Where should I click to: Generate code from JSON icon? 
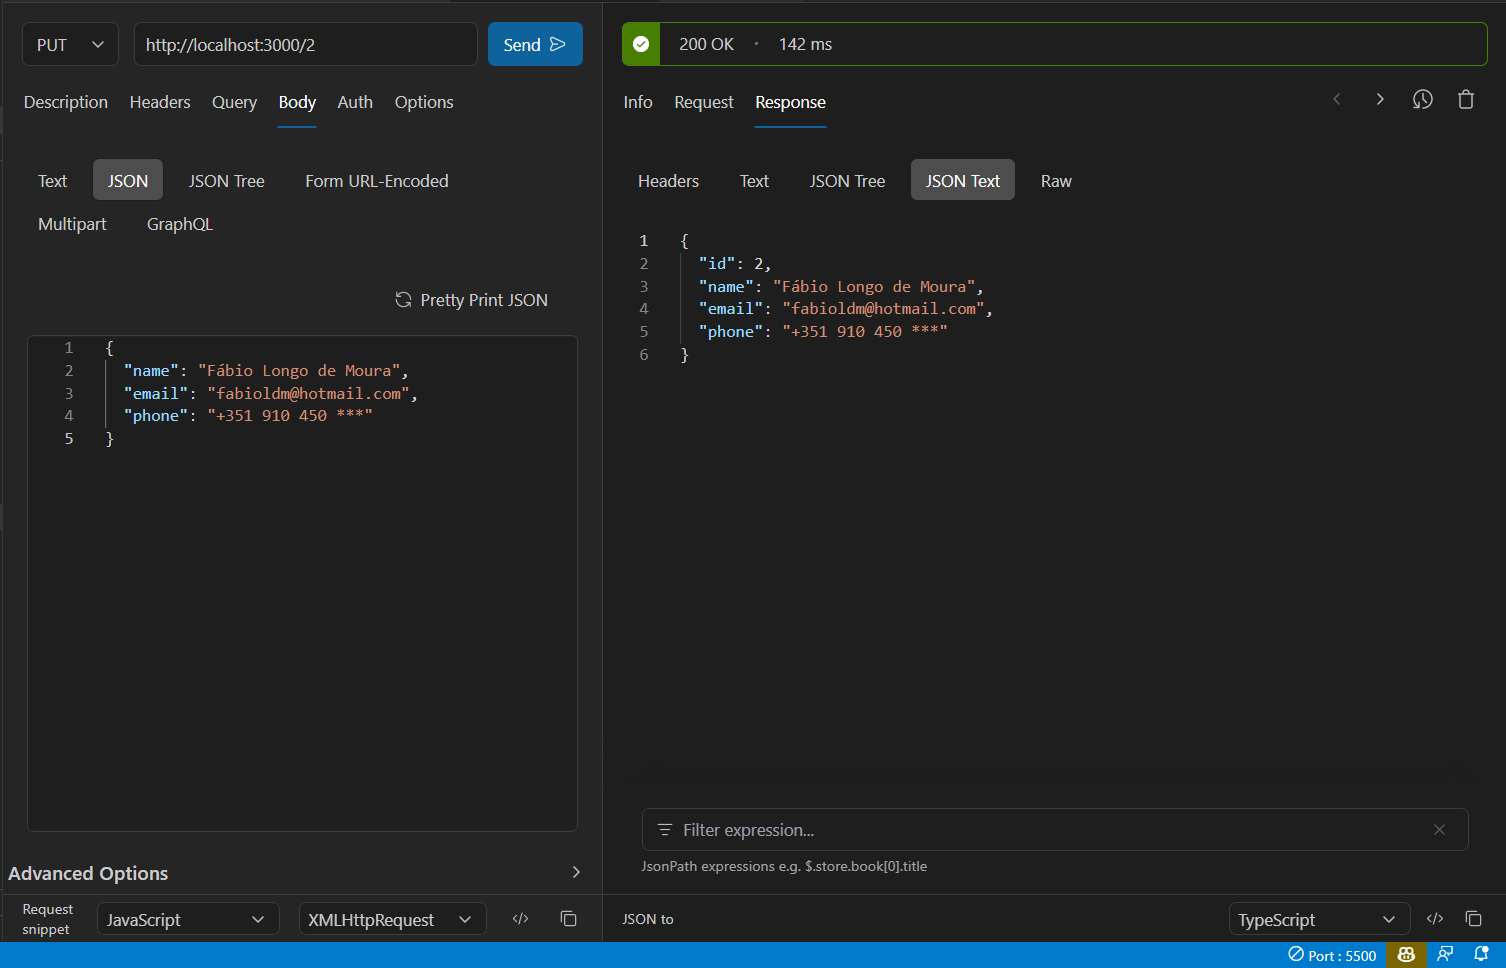point(1435,919)
